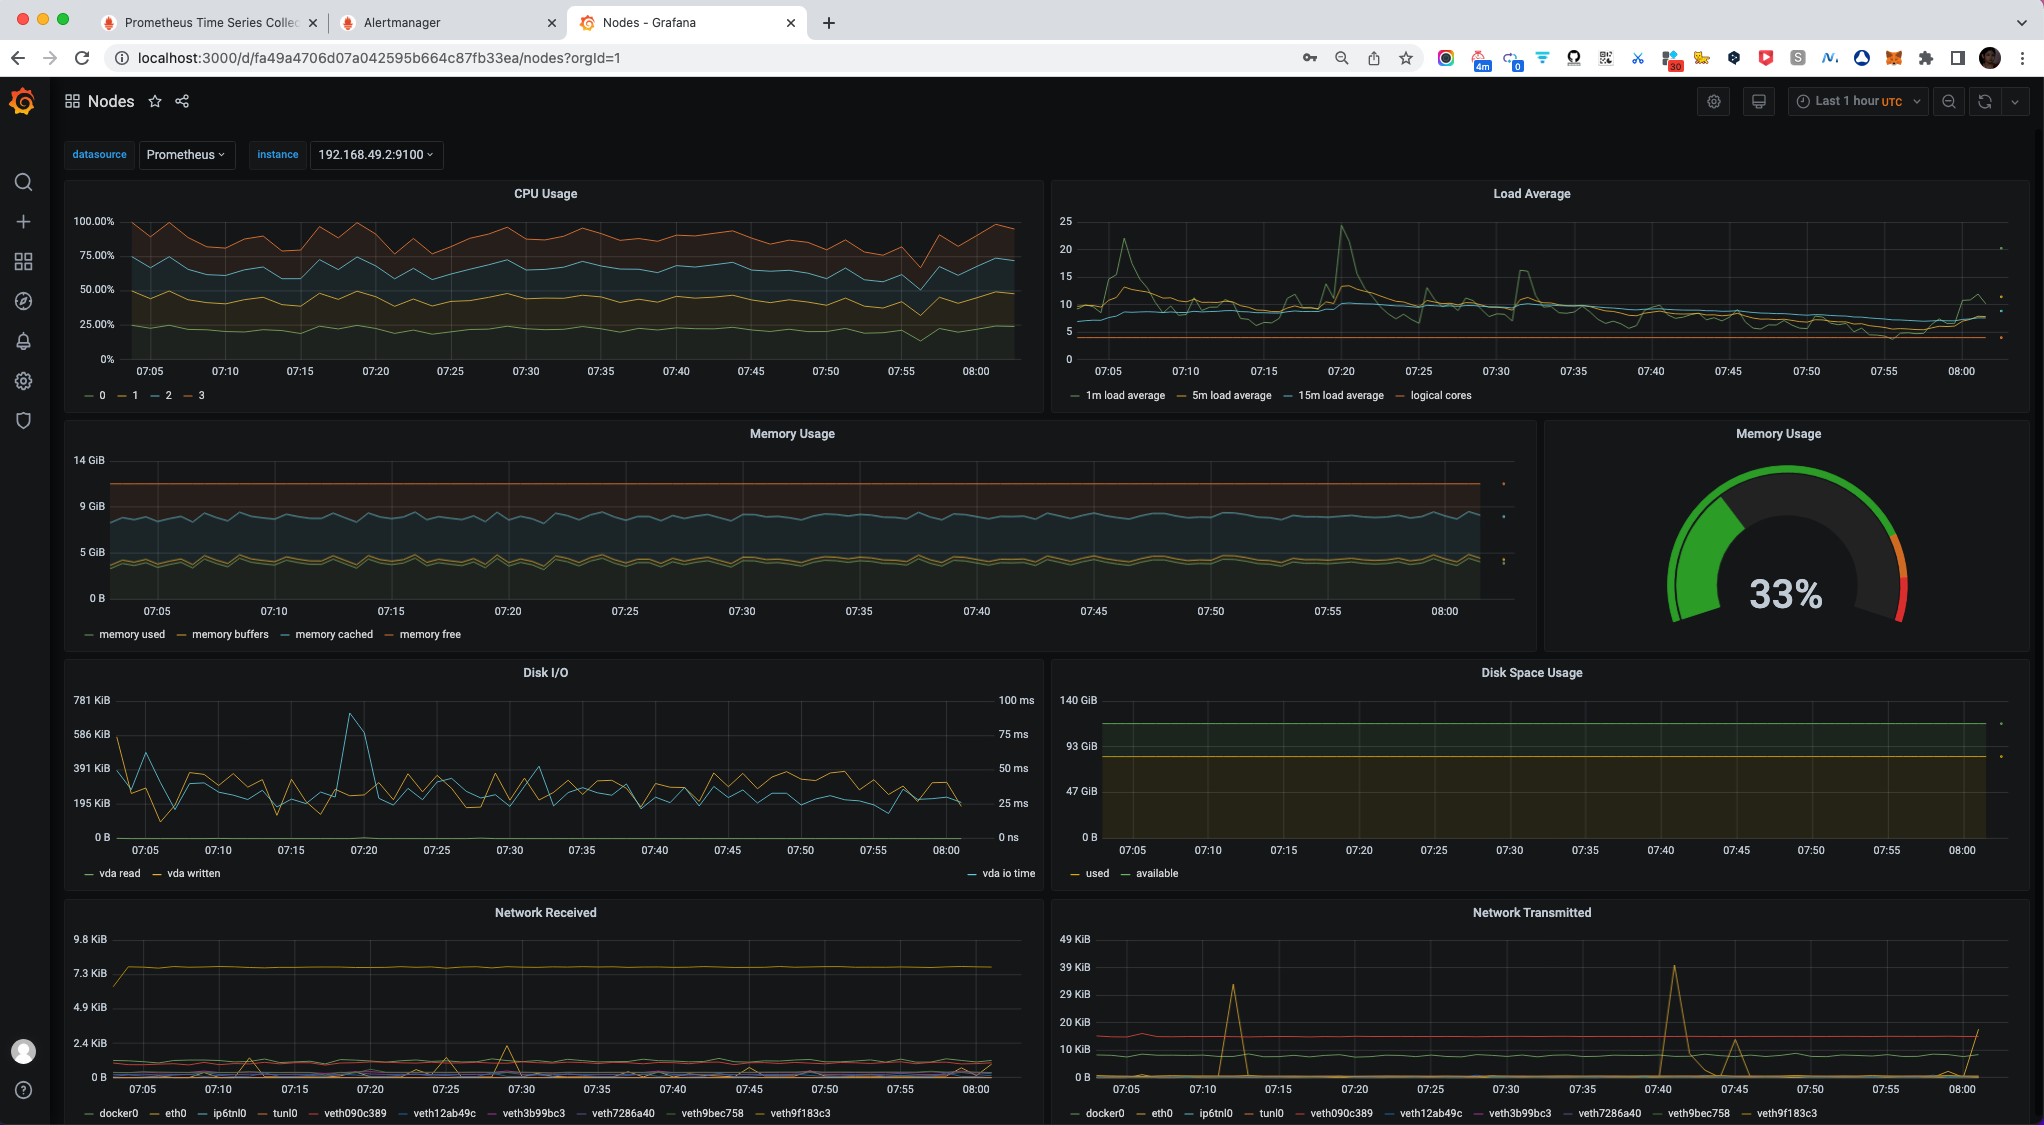Viewport: 2044px width, 1125px height.
Task: Click the refresh dashboard button
Action: coord(1985,101)
